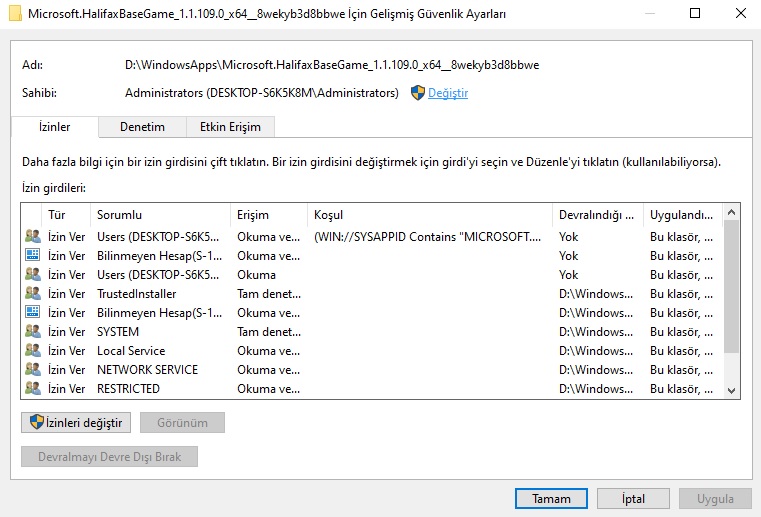Sort by the Koşul column header
Screen dimensions: 761x517
[430, 215]
